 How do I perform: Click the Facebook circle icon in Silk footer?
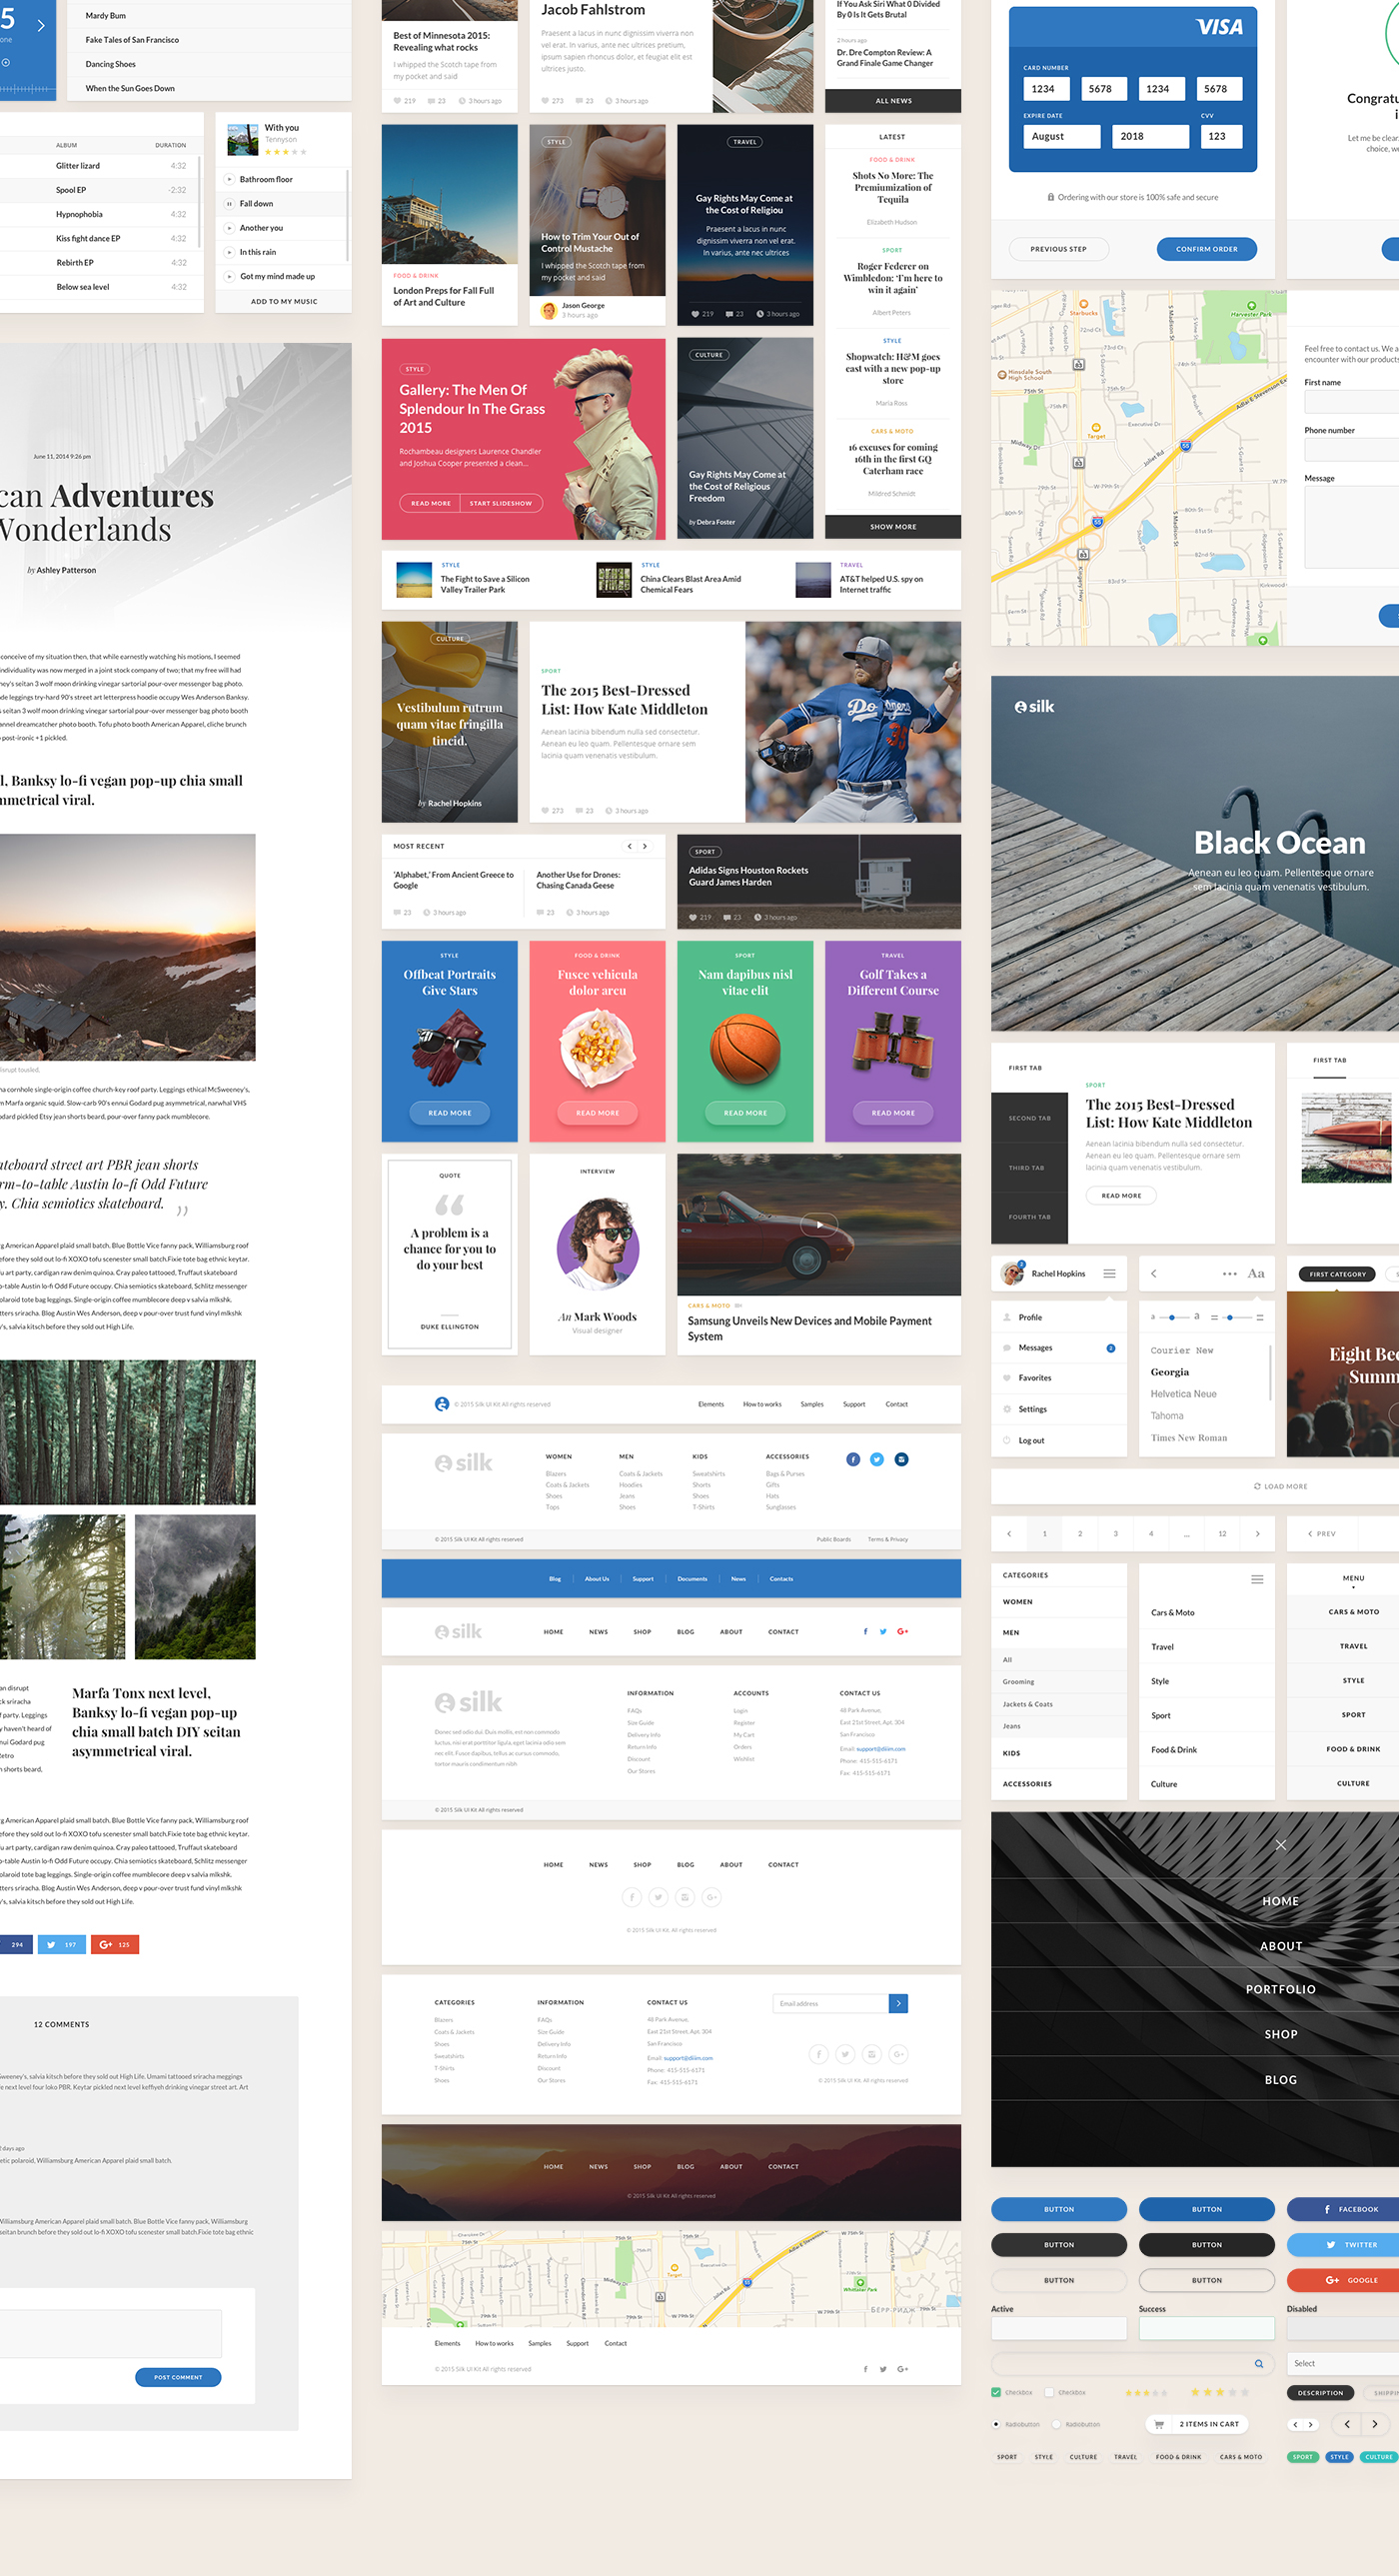853,1459
